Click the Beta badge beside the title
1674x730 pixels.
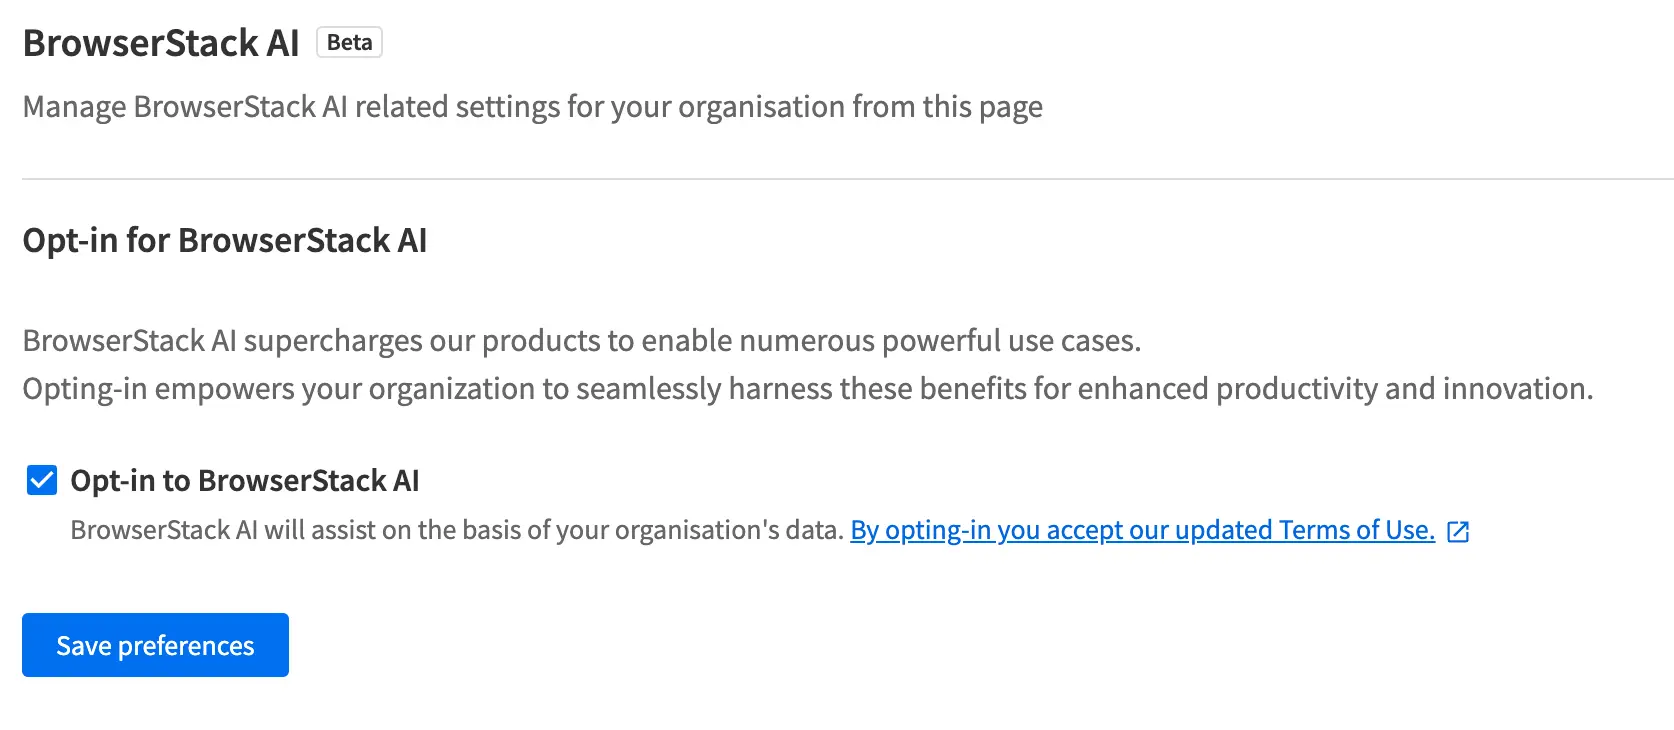tap(349, 43)
